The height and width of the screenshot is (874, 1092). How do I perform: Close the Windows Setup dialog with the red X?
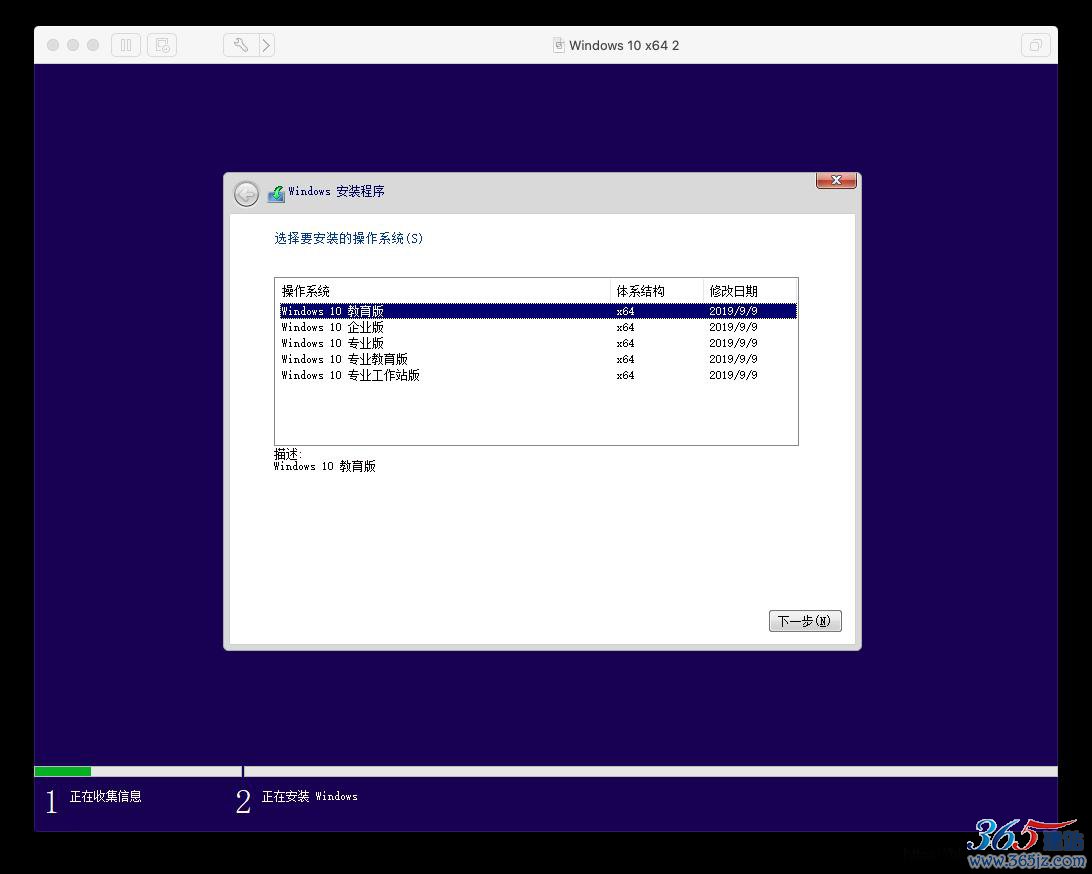click(x=836, y=180)
